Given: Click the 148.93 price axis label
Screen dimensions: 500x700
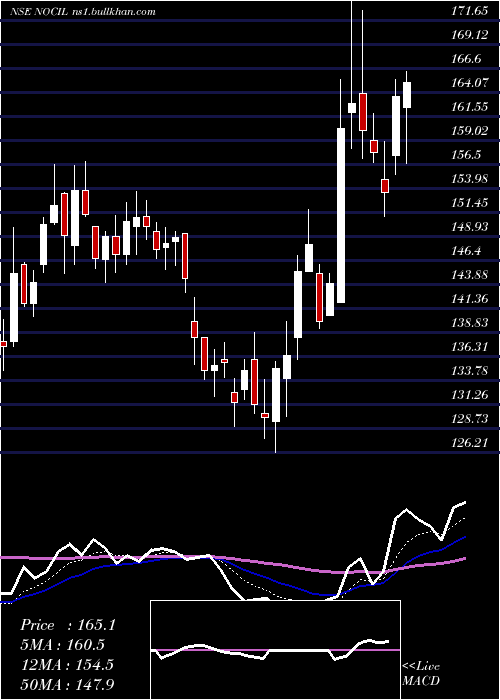Looking at the screenshot, I should pos(469,228).
